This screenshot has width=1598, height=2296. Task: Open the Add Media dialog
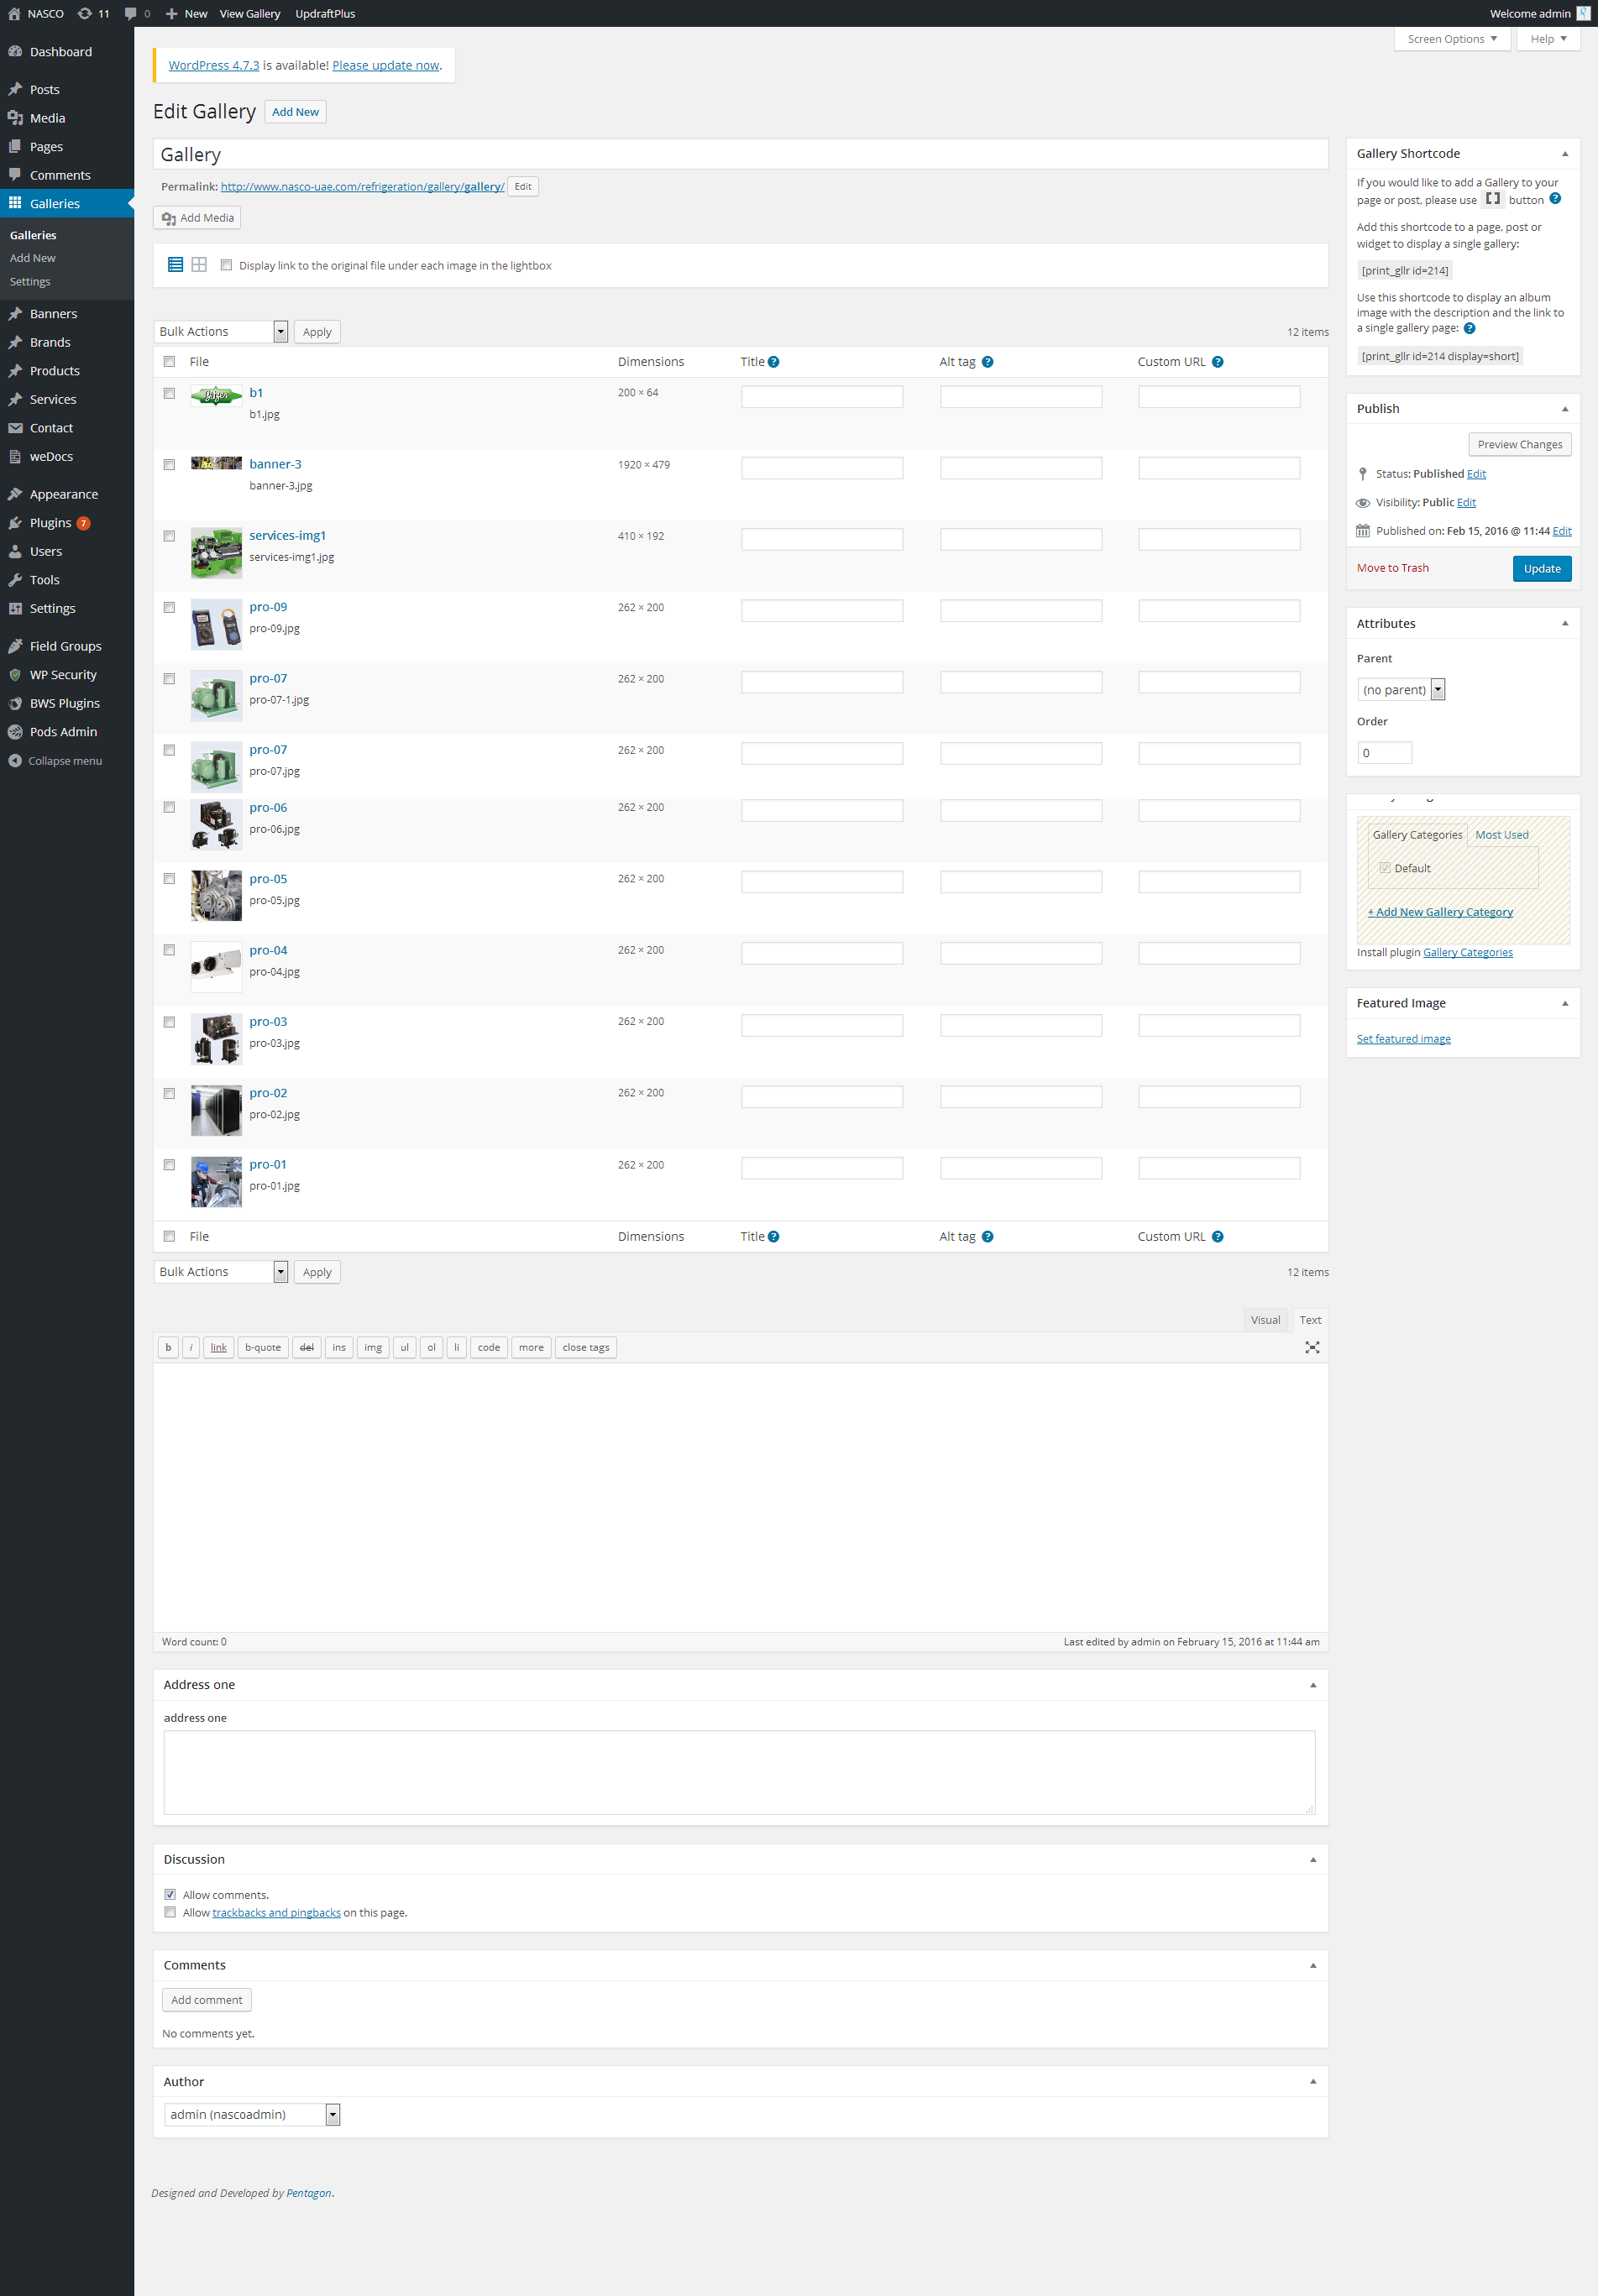coord(197,217)
